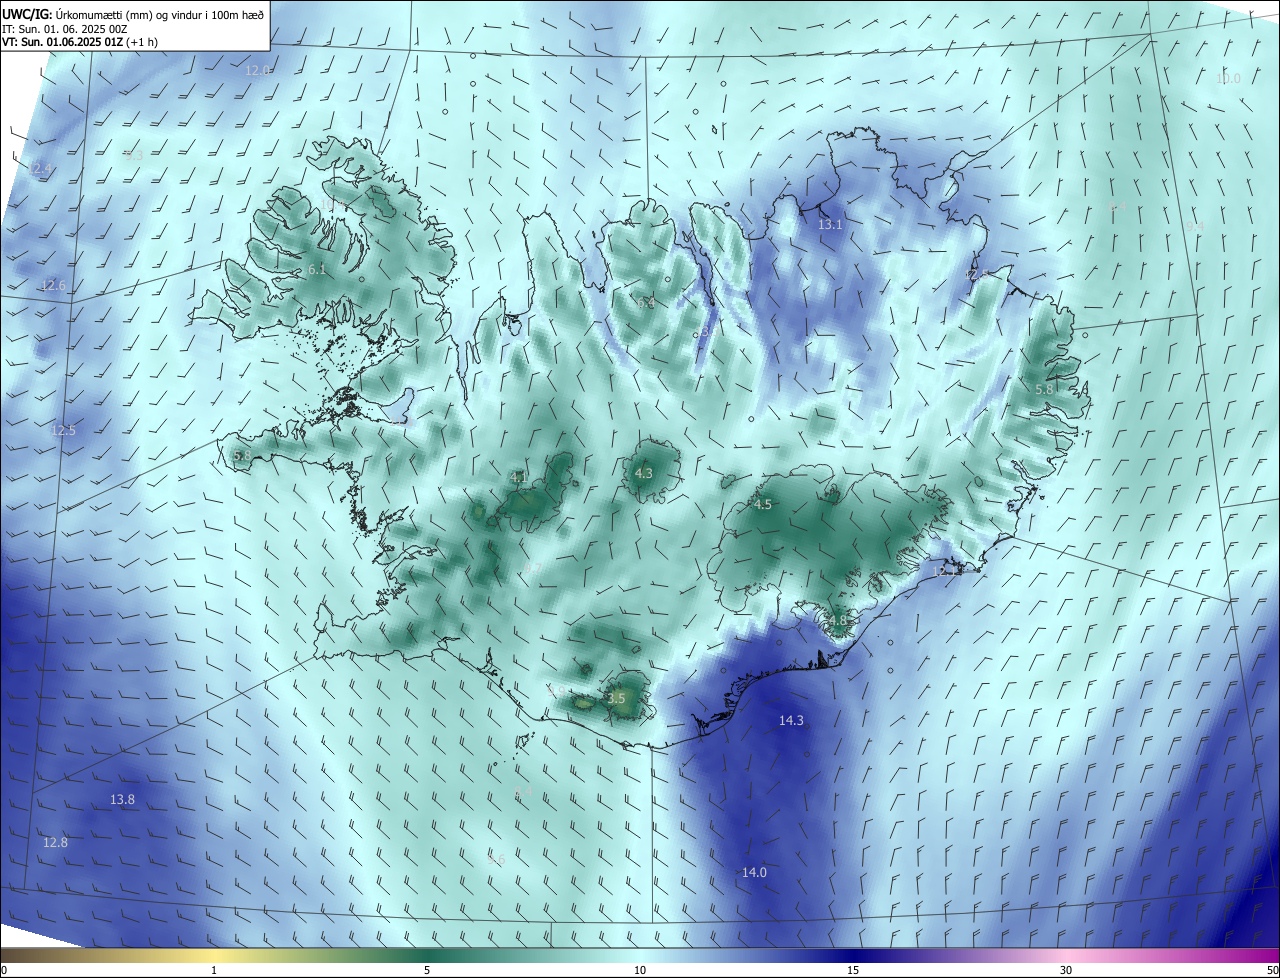The height and width of the screenshot is (978, 1280).
Task: Click the legend tick label '50'
Action: (1272, 970)
